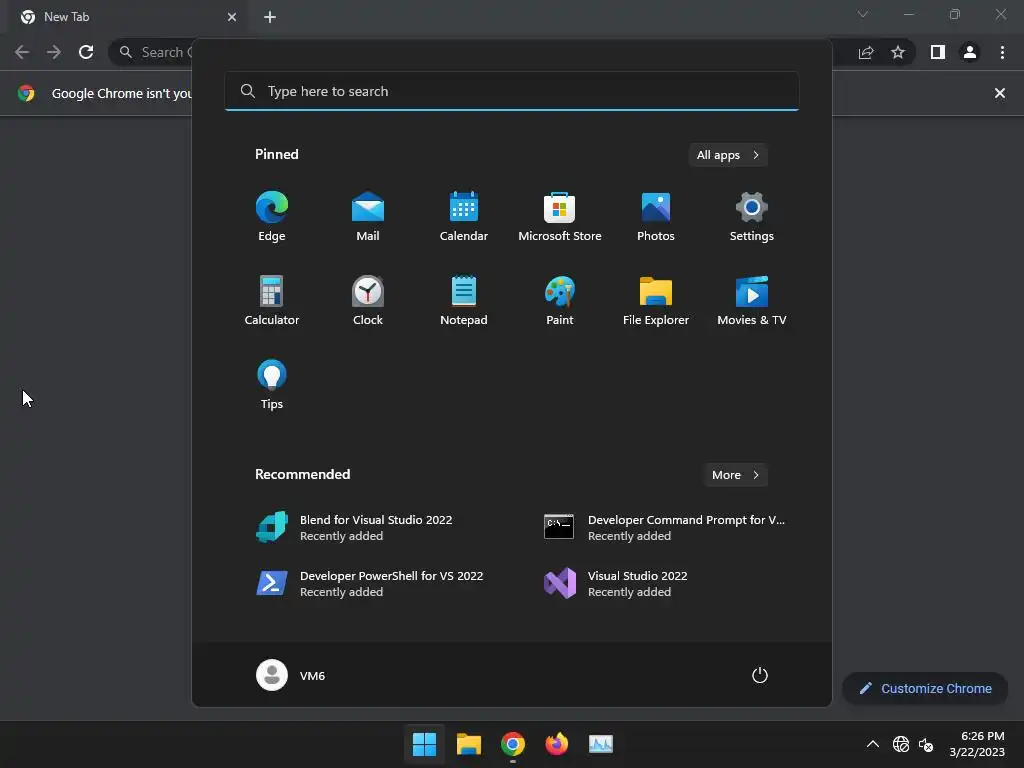Launch Notepad from Start menu
Viewport: 1024px width, 768px height.
[x=464, y=300]
